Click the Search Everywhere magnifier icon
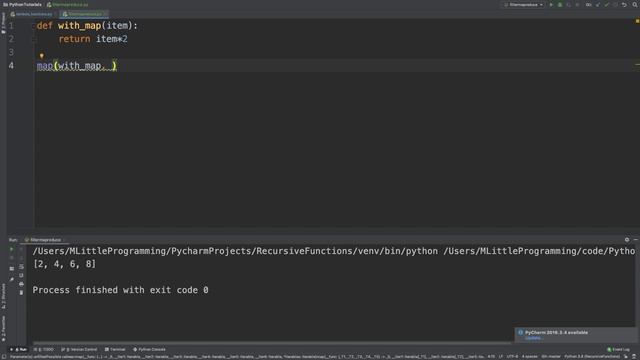The width and height of the screenshot is (640, 360). tap(635, 4)
